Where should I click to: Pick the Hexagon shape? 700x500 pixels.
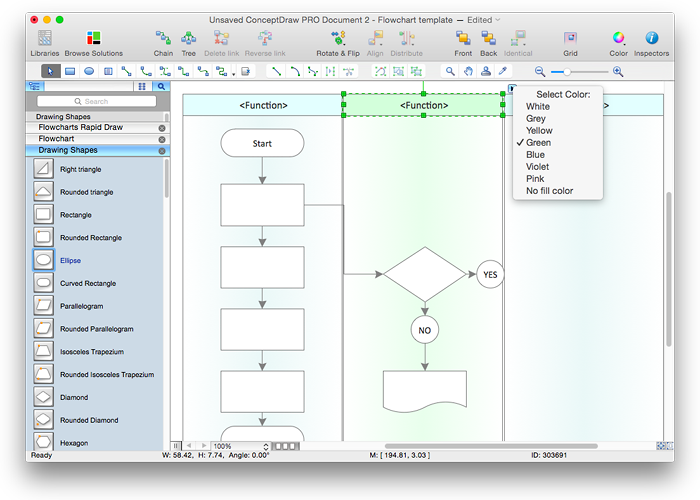[43, 442]
